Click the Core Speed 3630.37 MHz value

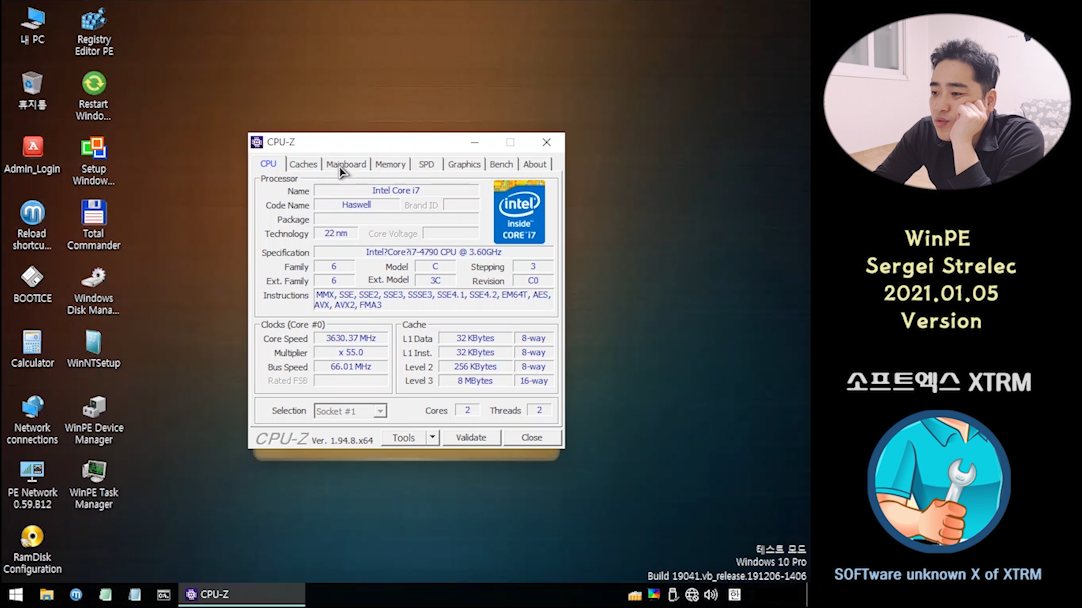(351, 338)
